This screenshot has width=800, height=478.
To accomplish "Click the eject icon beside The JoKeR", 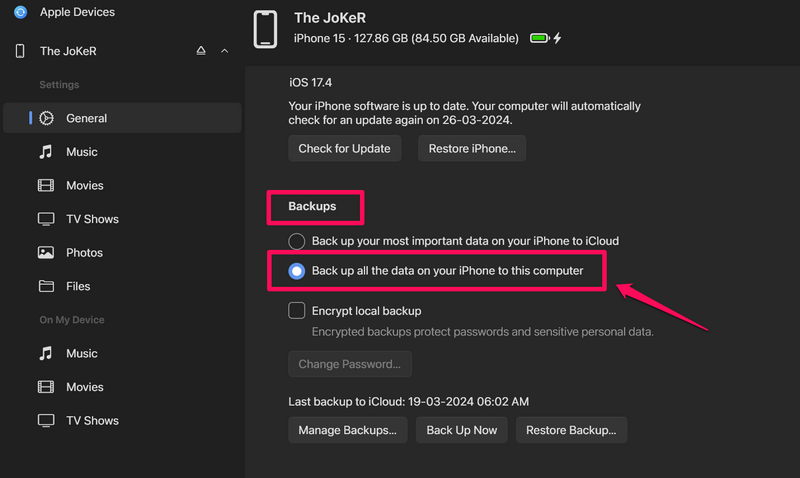I will click(201, 51).
